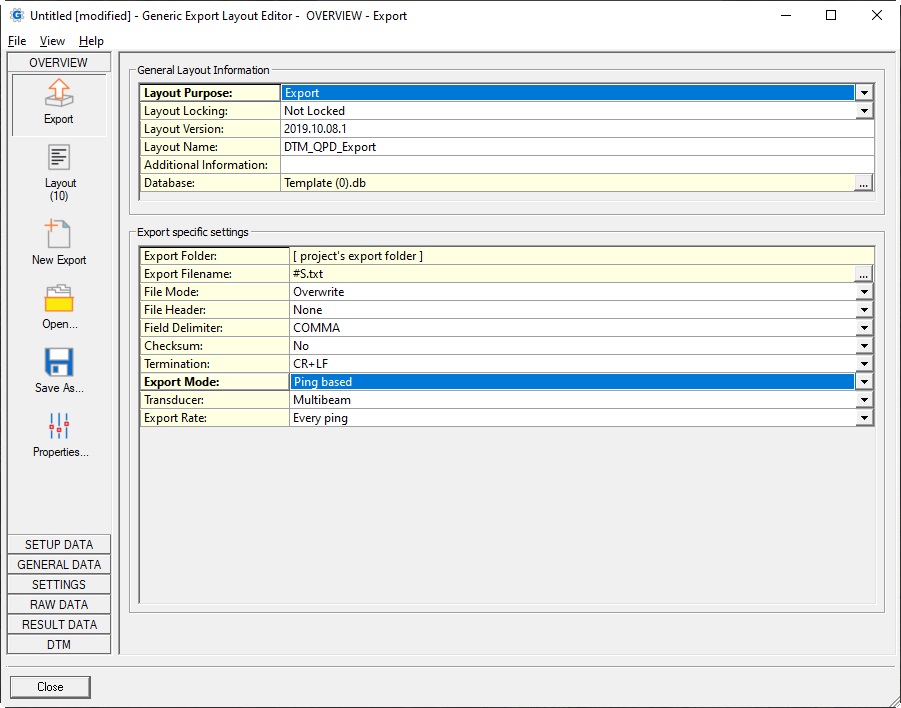
Task: Click the Database browse ellipsis button
Action: [864, 183]
